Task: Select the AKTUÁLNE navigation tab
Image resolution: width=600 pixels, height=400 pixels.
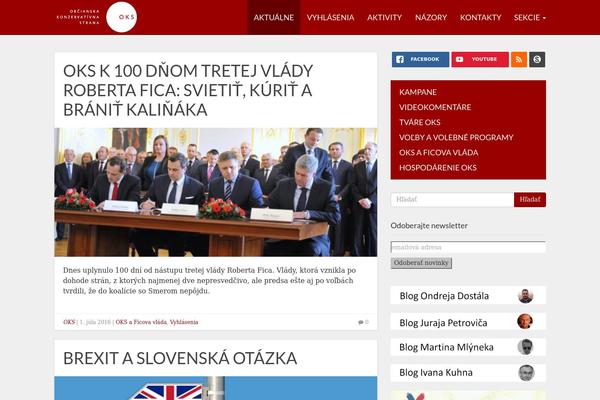Action: [274, 18]
